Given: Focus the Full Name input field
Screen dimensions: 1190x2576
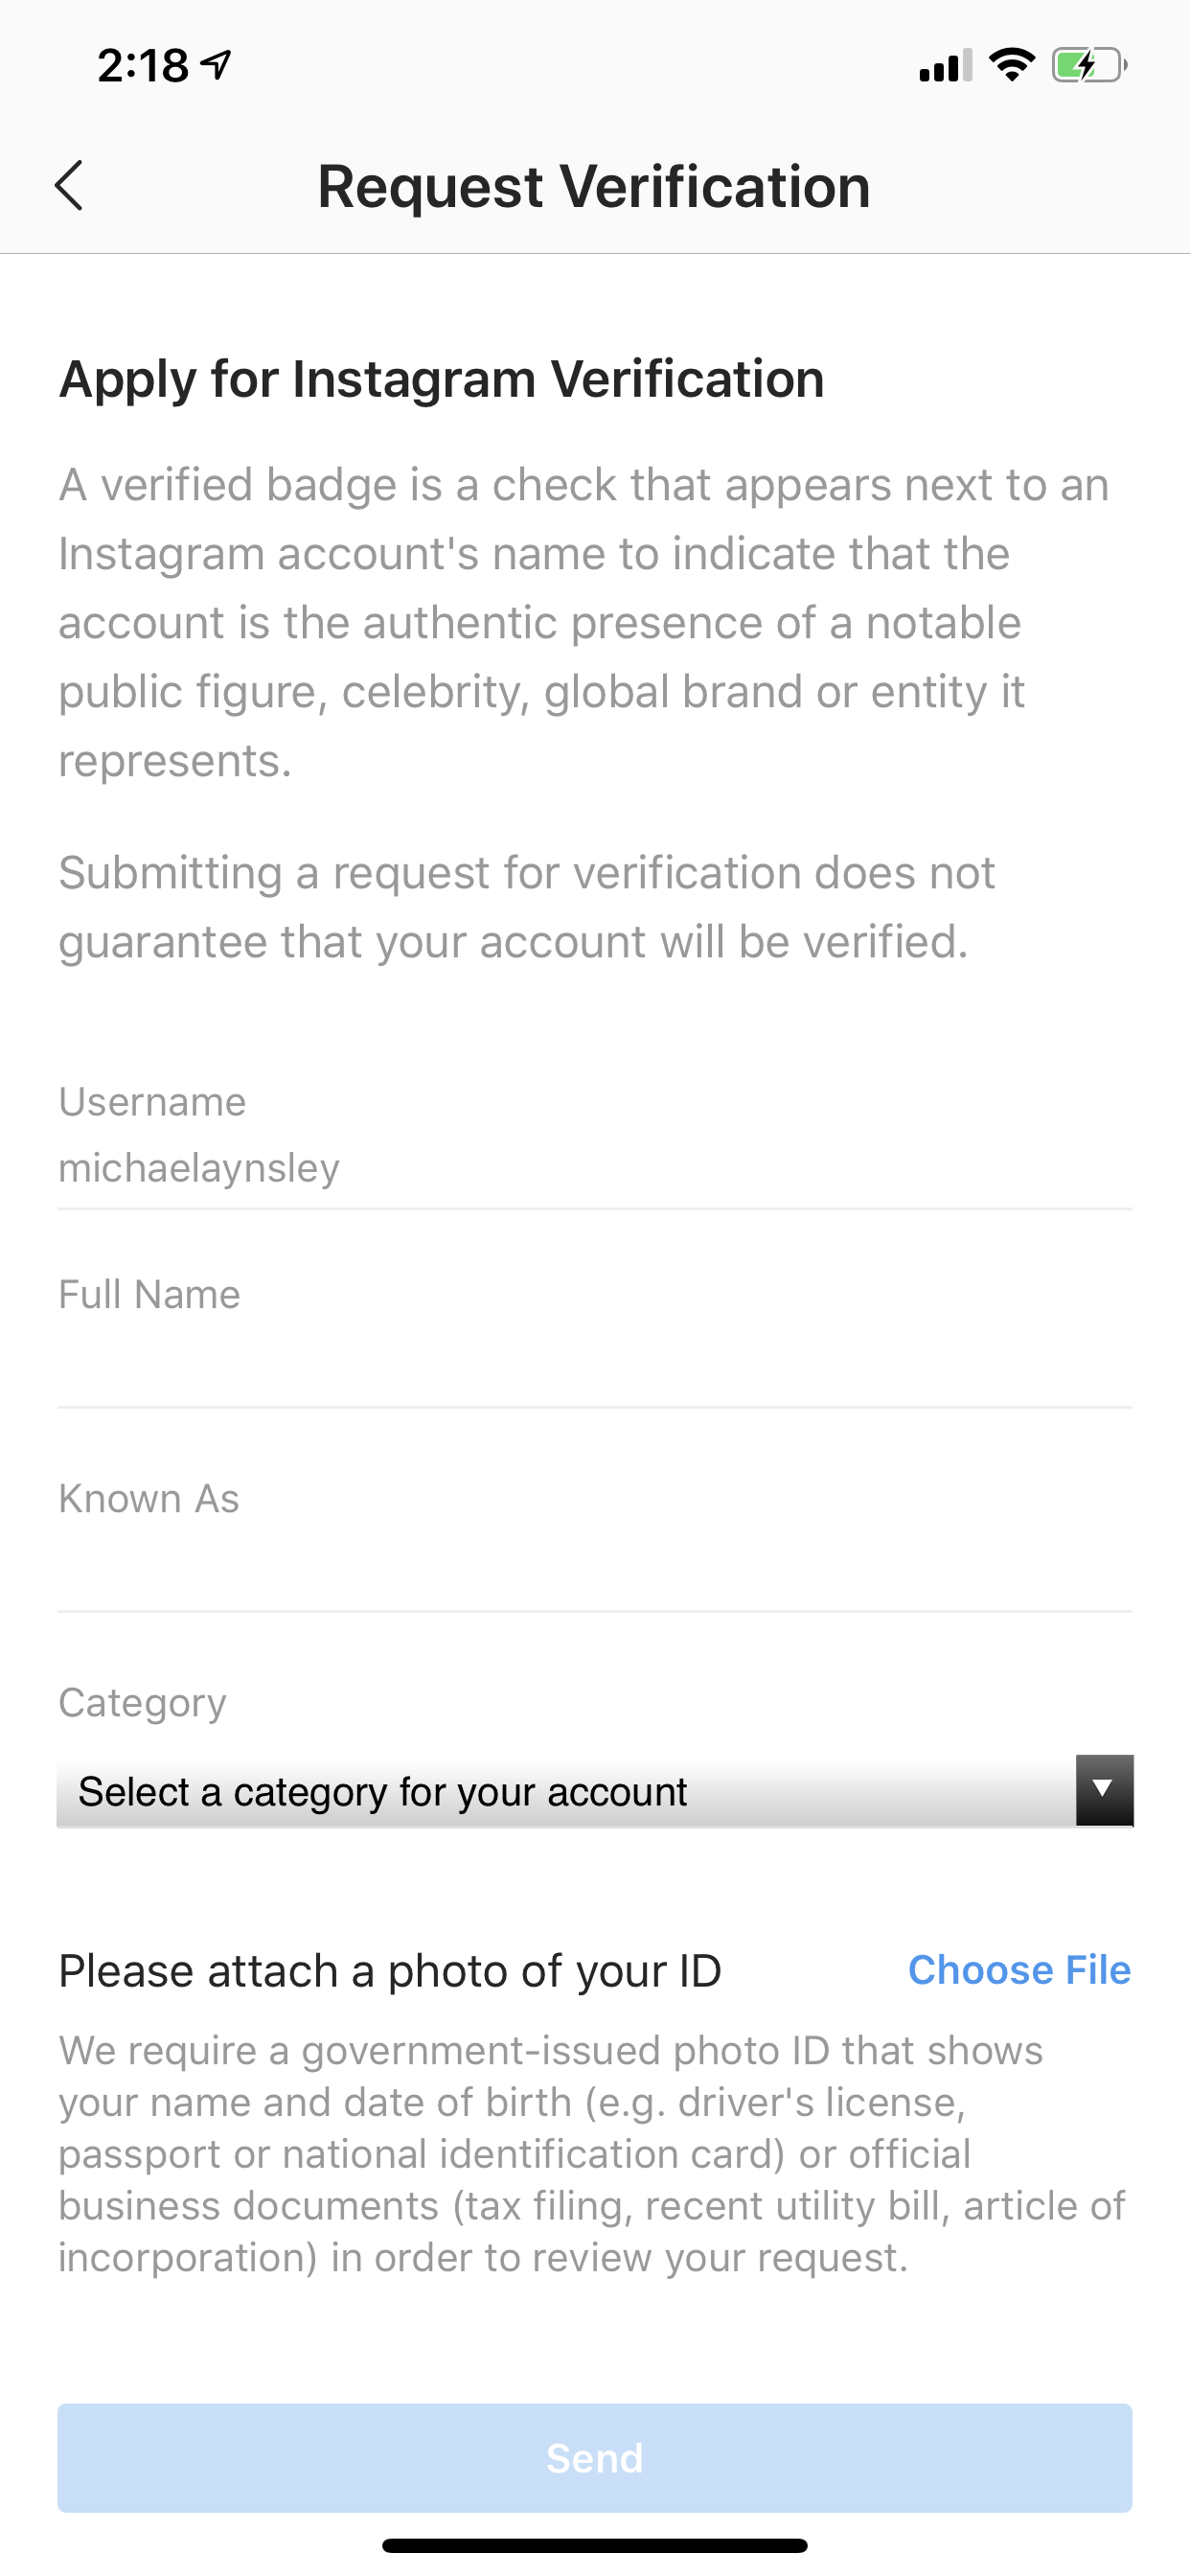Looking at the screenshot, I should pos(594,1360).
